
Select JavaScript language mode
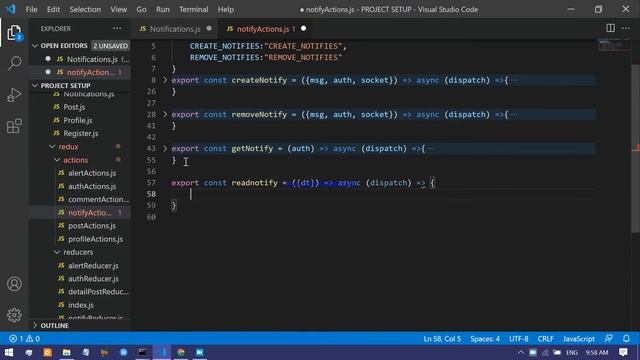coord(579,338)
